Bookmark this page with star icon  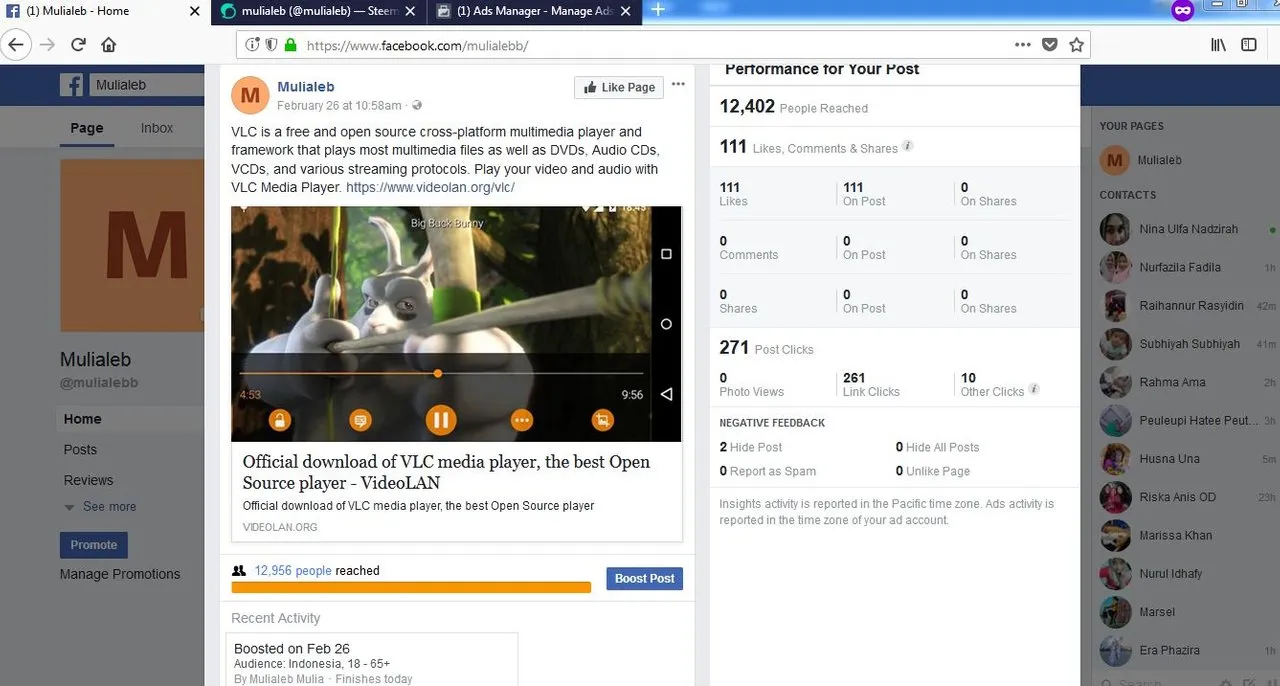1076,45
